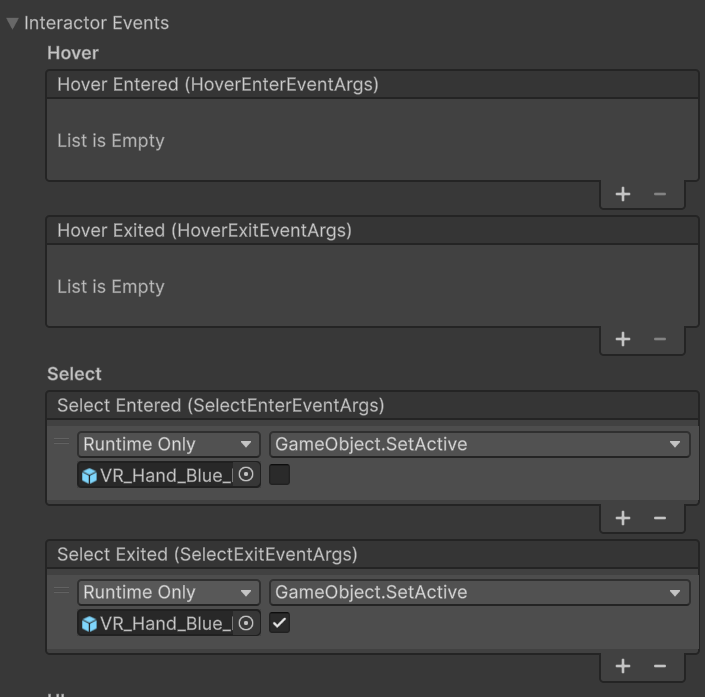Remove listener from Select Entered event
Viewport: 705px width, 697px height.
[x=659, y=518]
